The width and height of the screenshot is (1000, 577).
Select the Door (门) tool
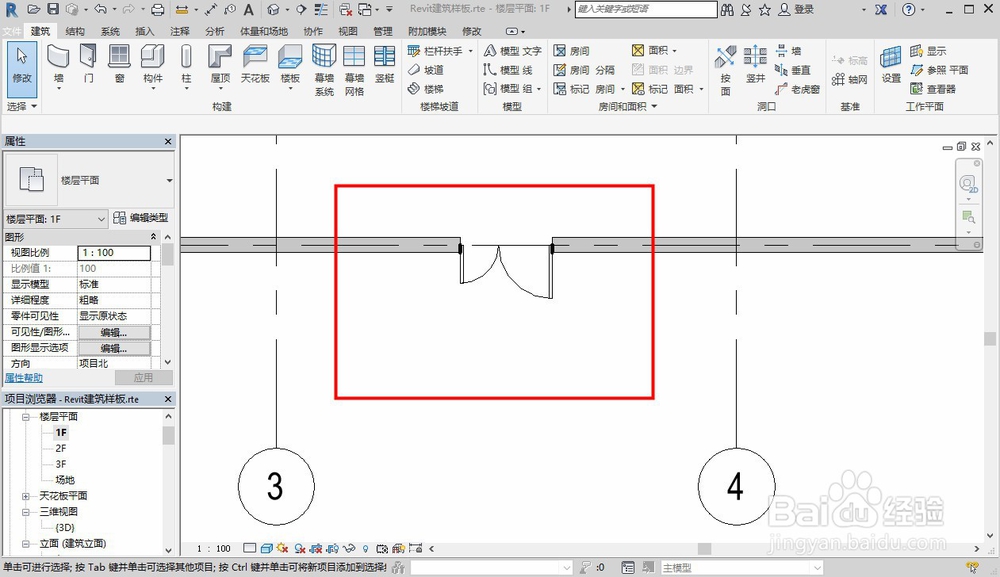pyautogui.click(x=88, y=64)
